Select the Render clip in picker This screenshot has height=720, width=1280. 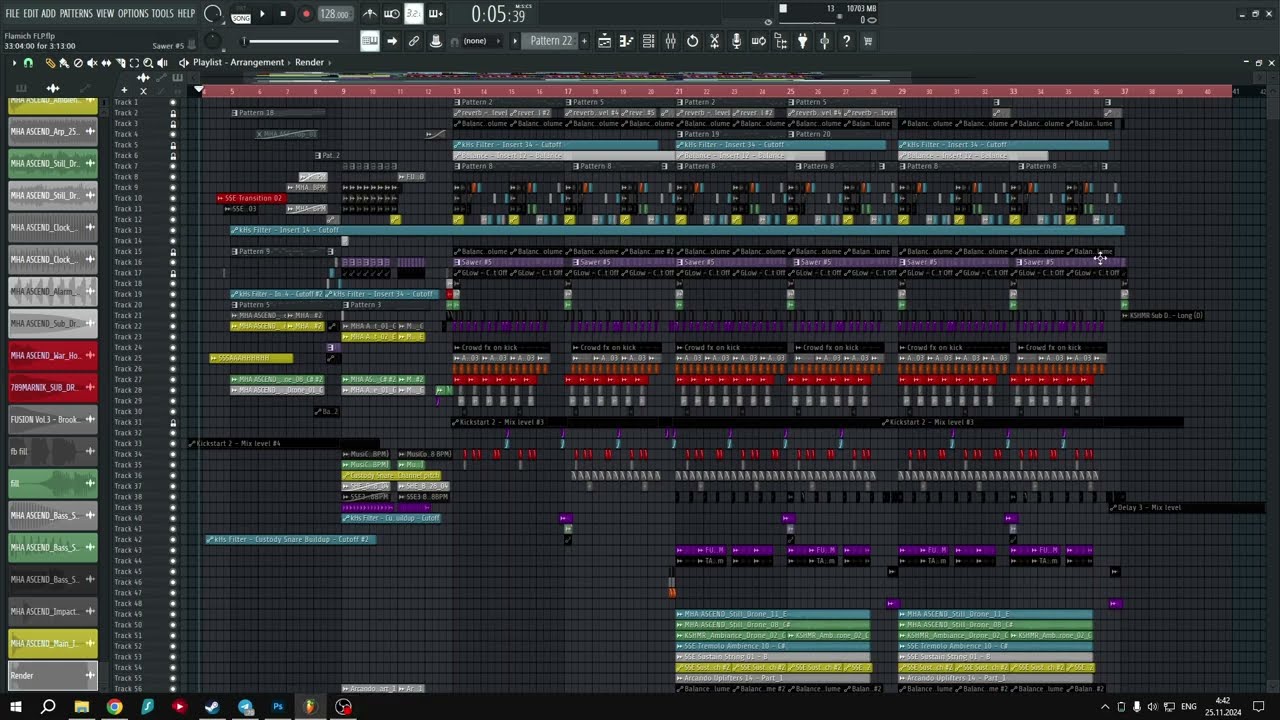coord(53,675)
